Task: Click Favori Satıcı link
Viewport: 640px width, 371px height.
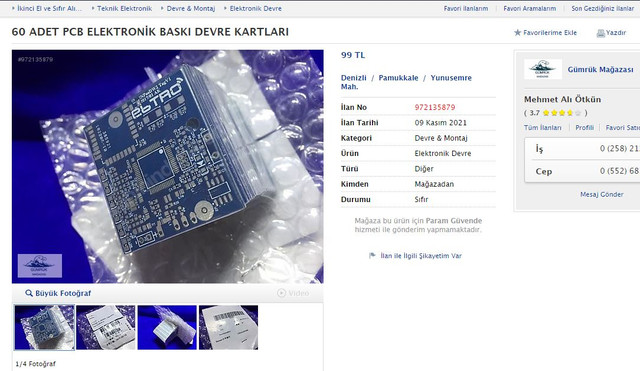Action: point(623,128)
